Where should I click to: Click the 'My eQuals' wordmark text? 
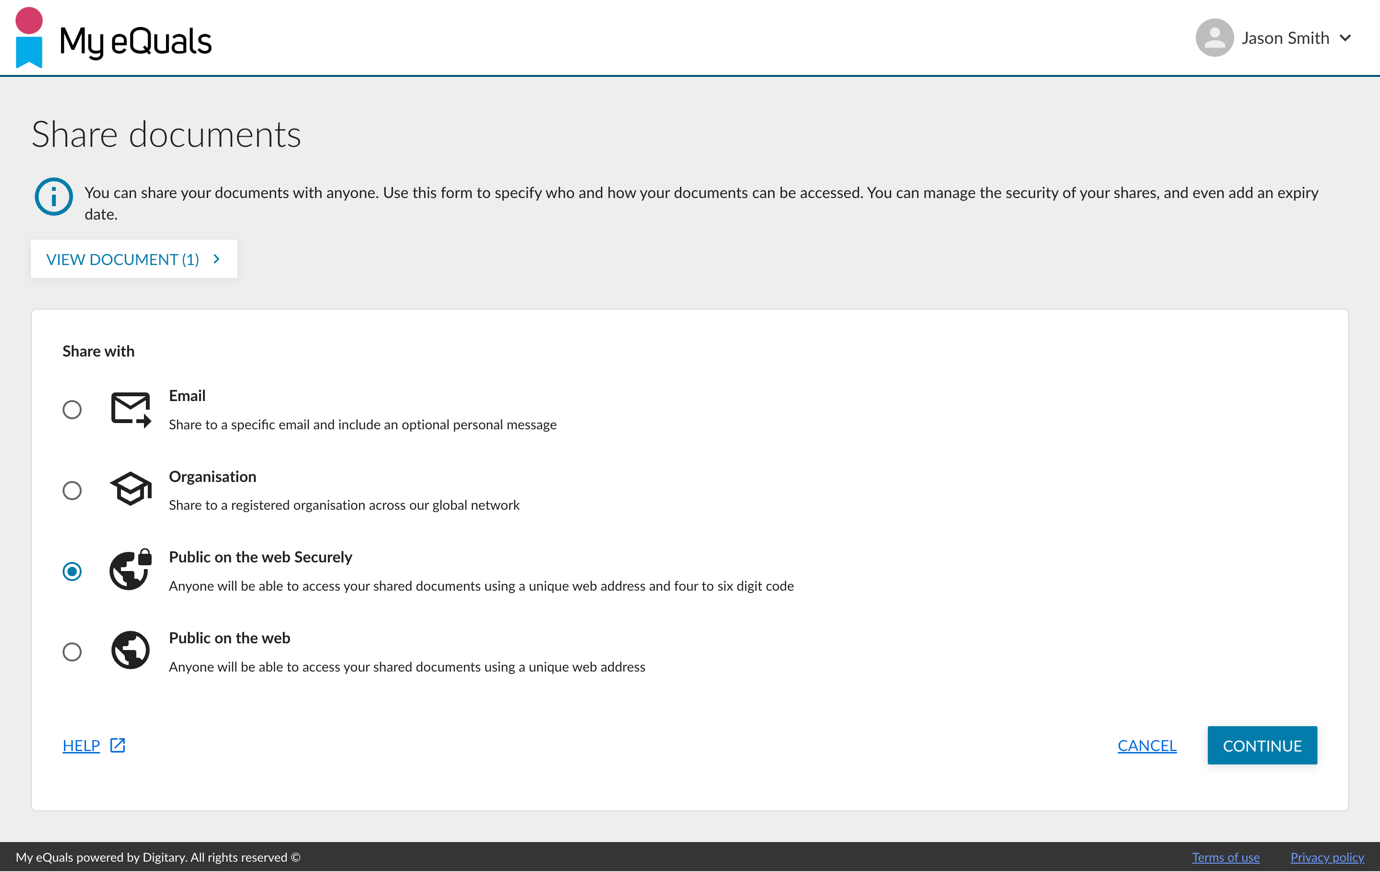[x=135, y=41]
